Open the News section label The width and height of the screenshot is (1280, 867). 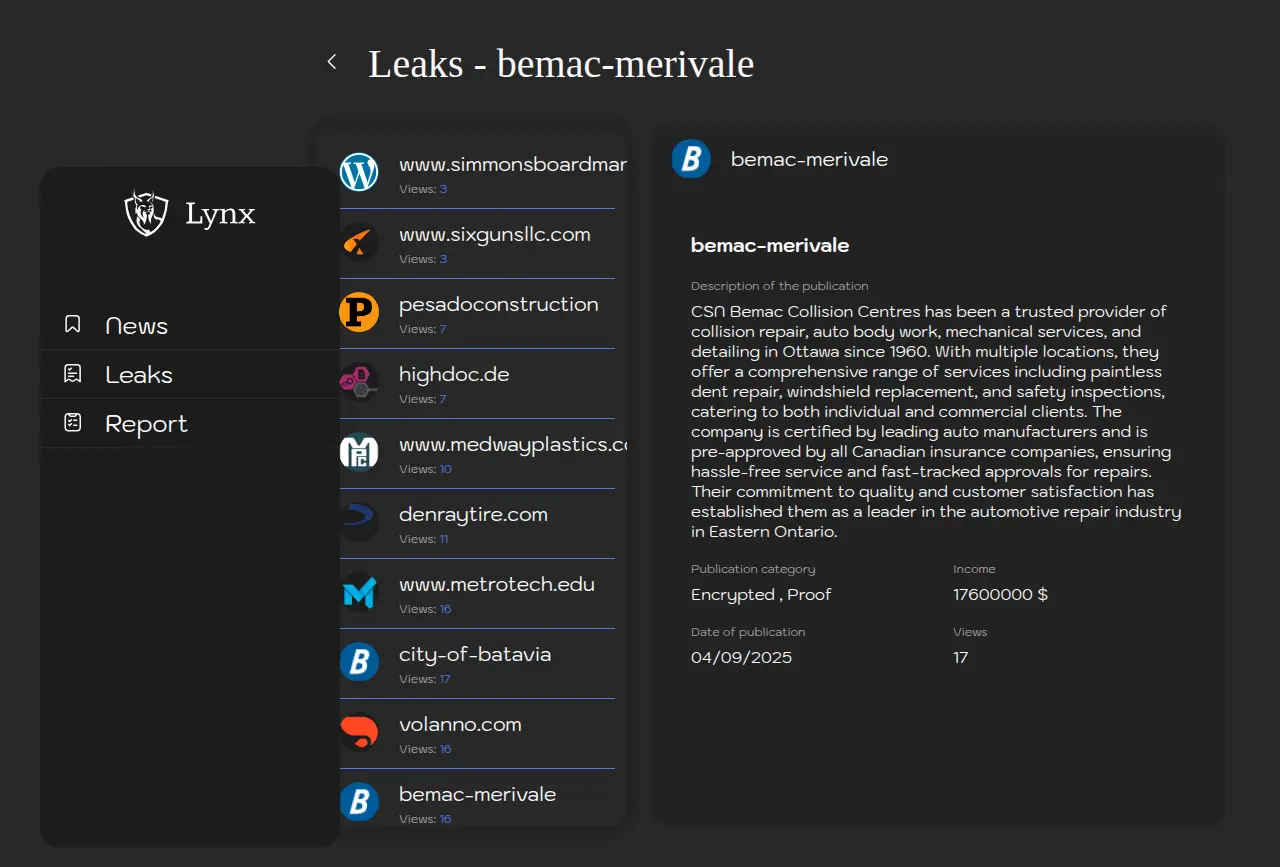point(137,326)
